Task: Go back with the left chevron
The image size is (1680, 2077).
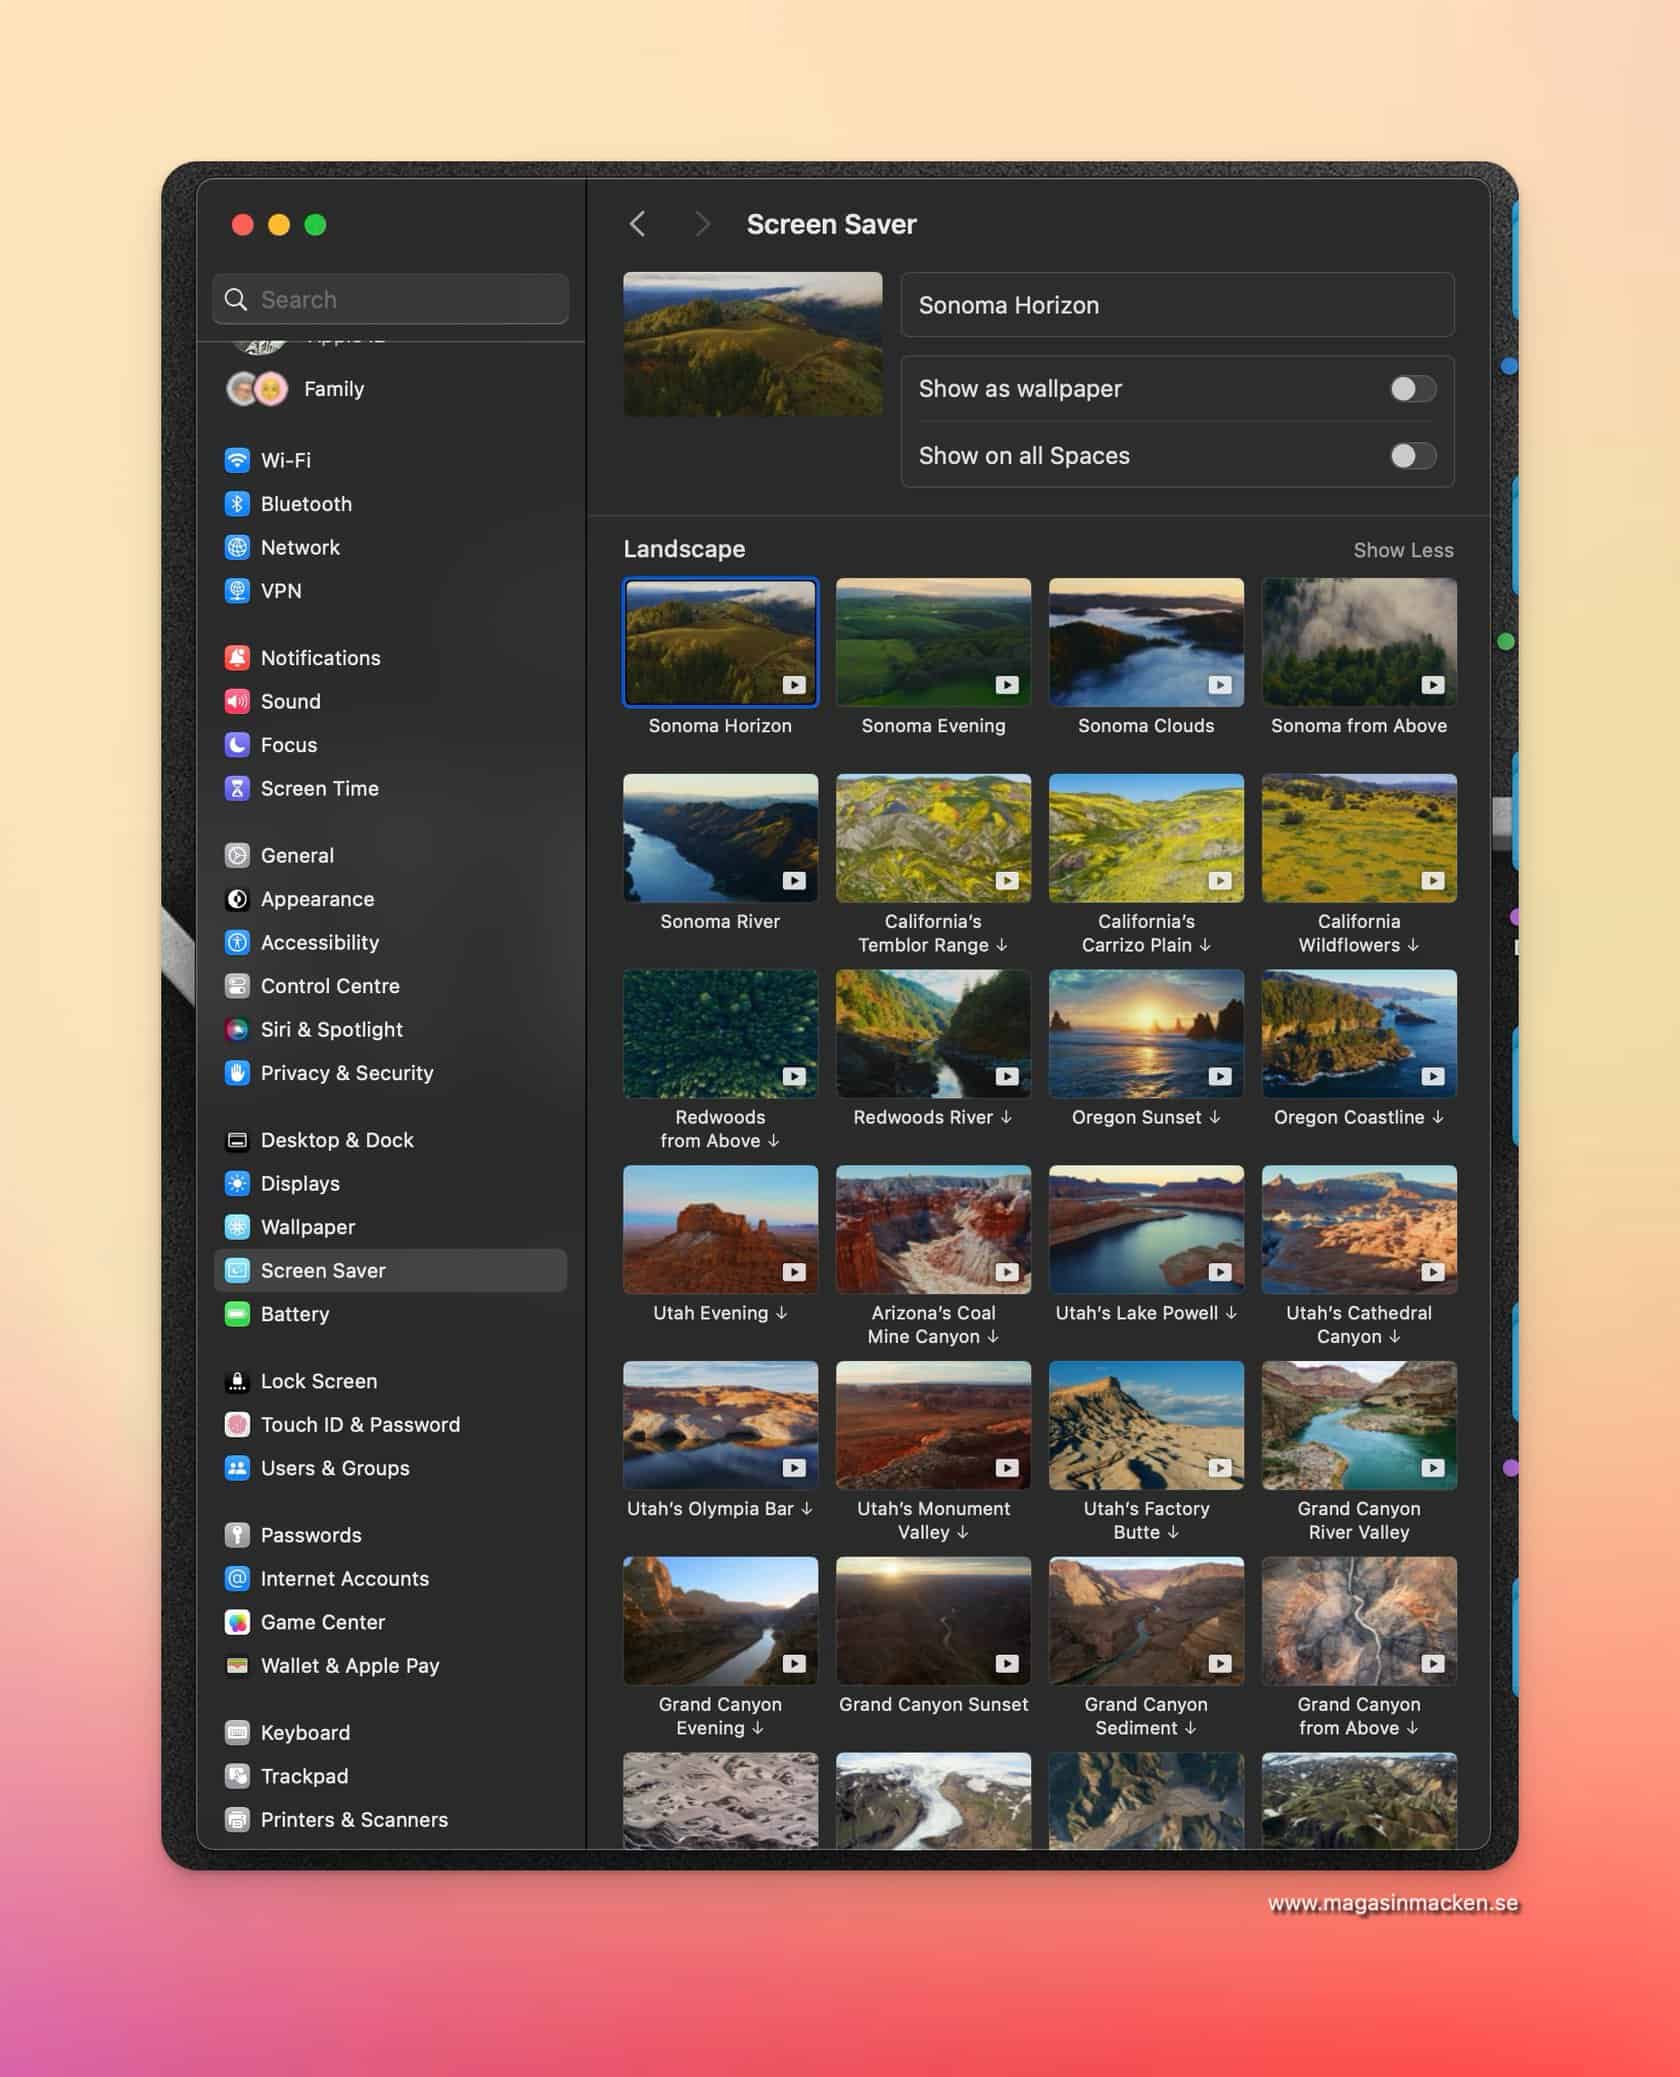Action: [638, 224]
